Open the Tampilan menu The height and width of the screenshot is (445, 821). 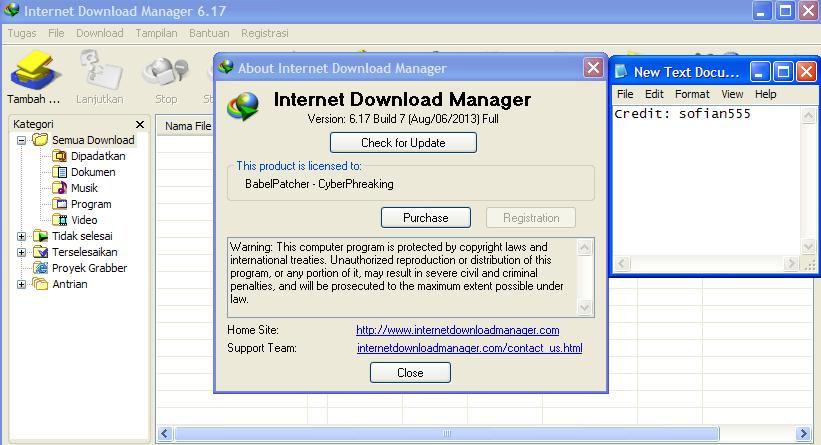(x=156, y=33)
